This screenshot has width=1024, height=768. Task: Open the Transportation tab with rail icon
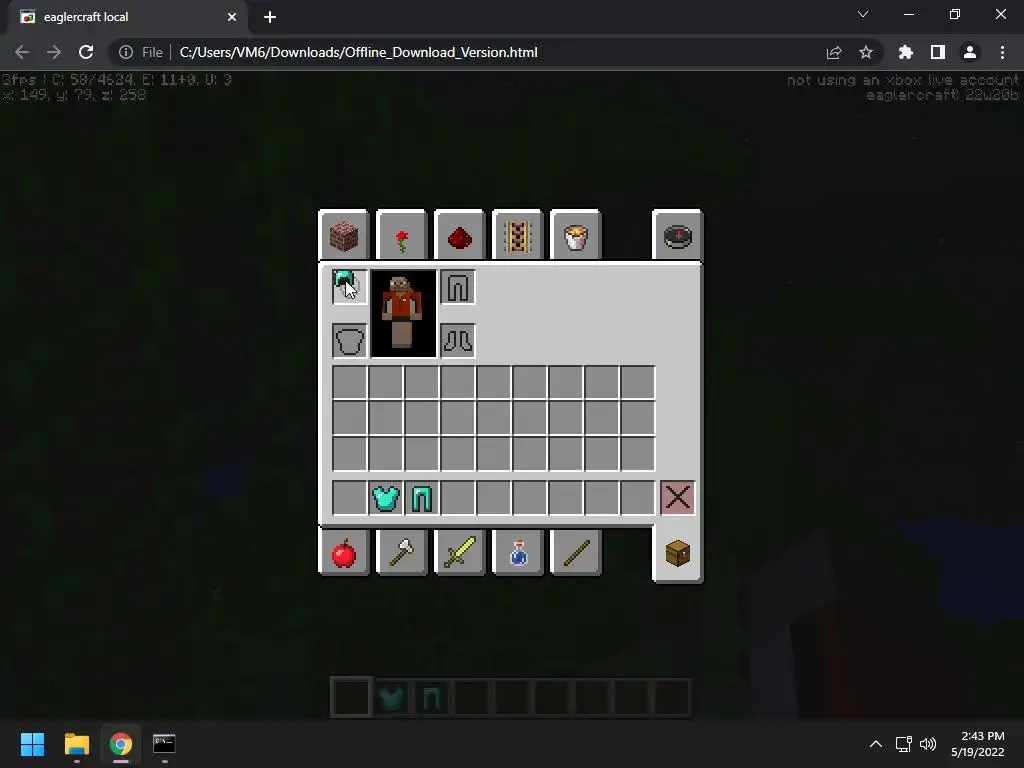(x=518, y=236)
